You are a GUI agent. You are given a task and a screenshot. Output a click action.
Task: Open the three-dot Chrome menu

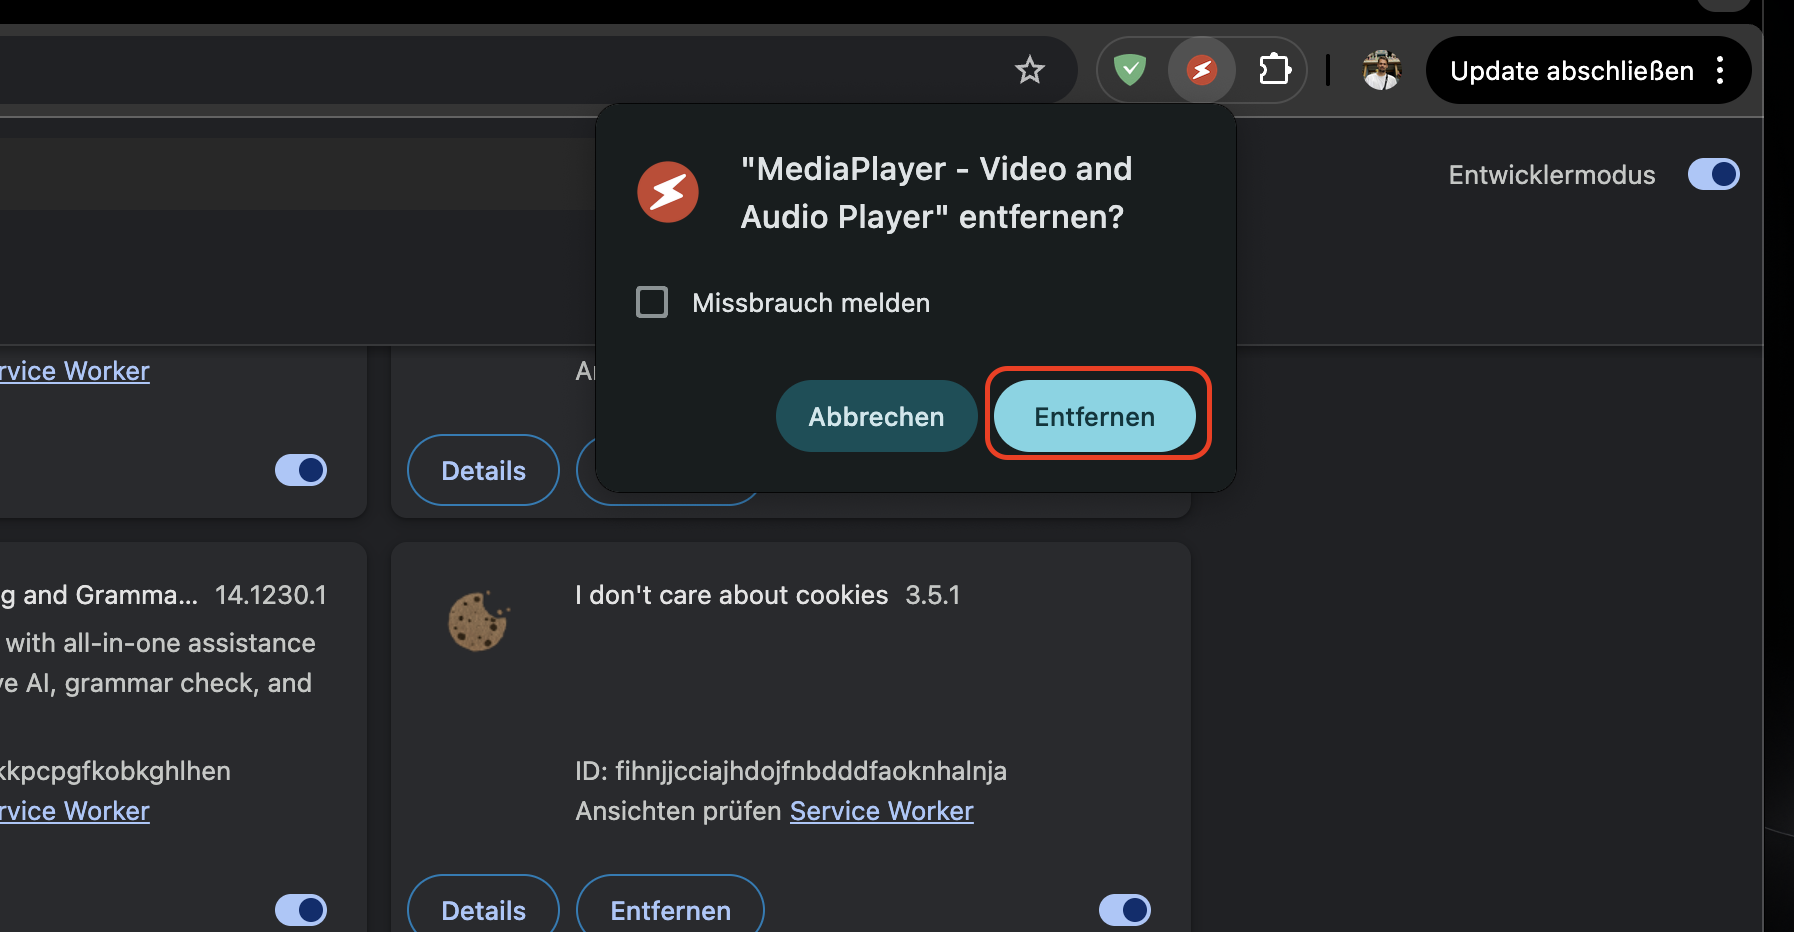[1720, 70]
